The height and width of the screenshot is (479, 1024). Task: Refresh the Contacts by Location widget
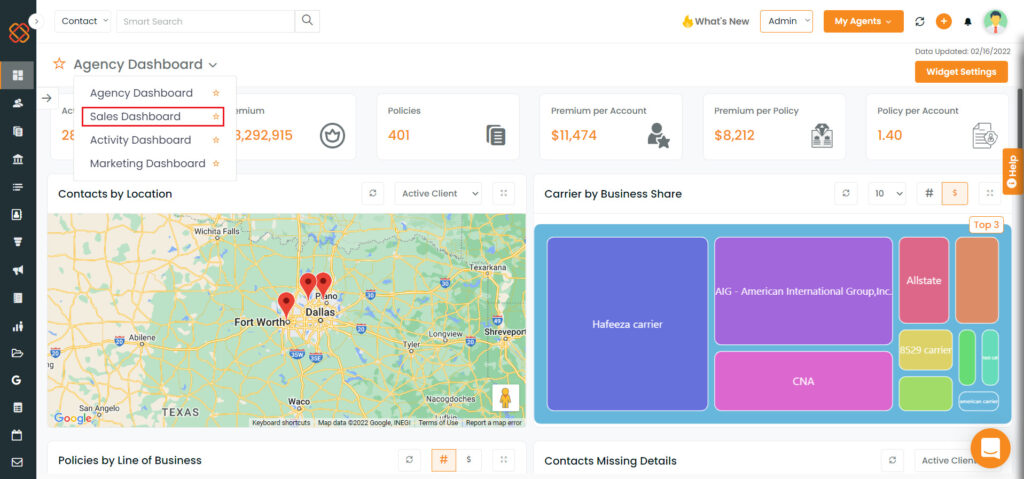point(373,193)
